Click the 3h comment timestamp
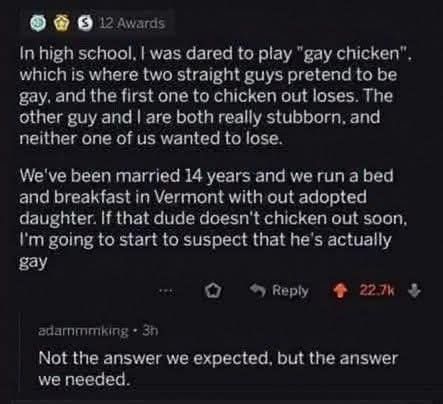Screen dimensions: 443x404 click(x=150, y=331)
